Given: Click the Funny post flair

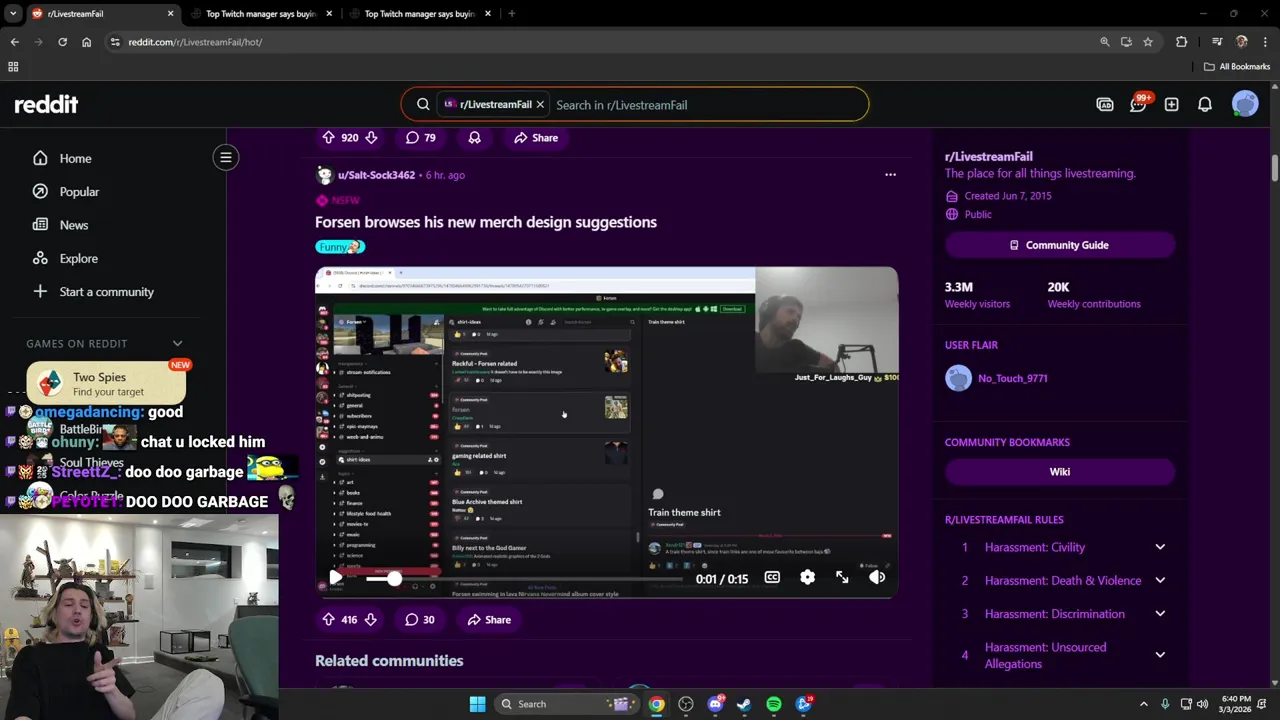Looking at the screenshot, I should click(x=340, y=247).
